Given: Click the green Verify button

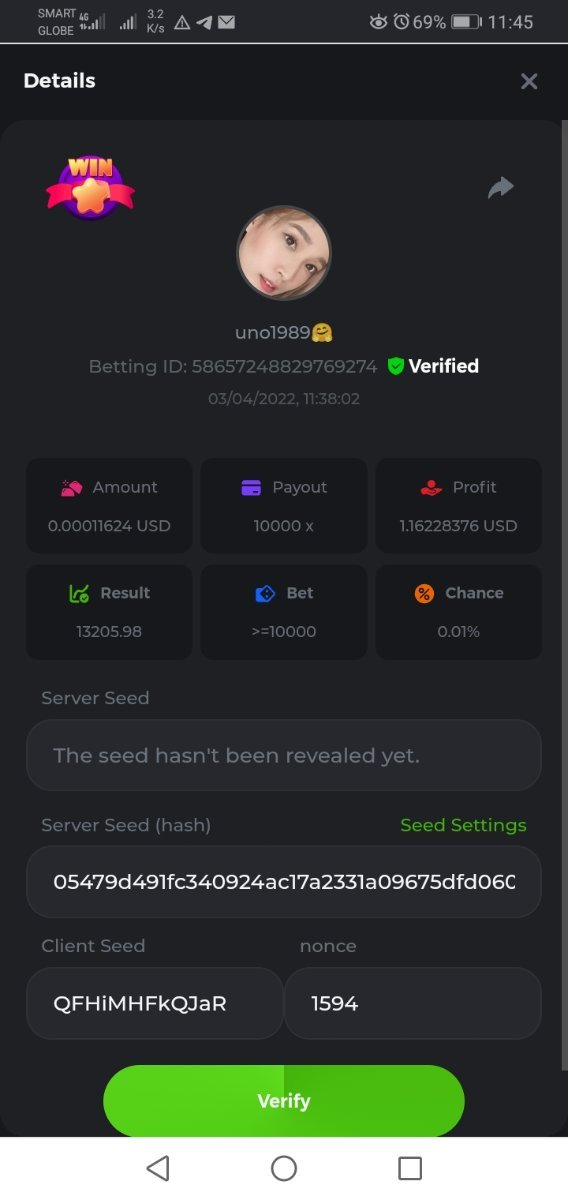Looking at the screenshot, I should [284, 1101].
